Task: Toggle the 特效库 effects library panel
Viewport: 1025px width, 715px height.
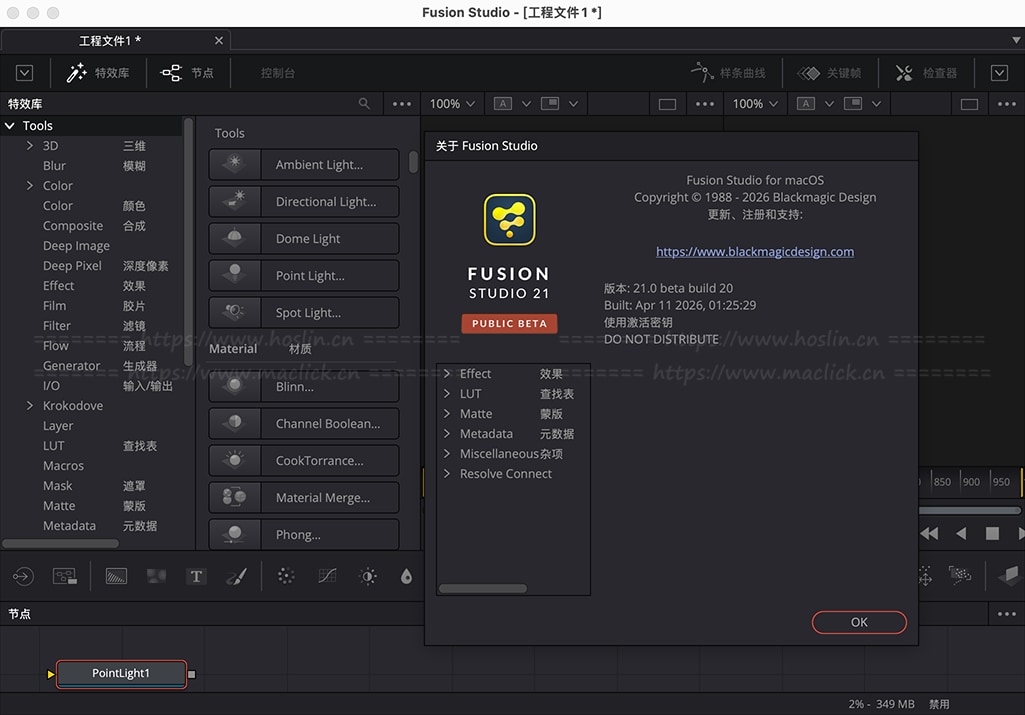Action: 98,73
